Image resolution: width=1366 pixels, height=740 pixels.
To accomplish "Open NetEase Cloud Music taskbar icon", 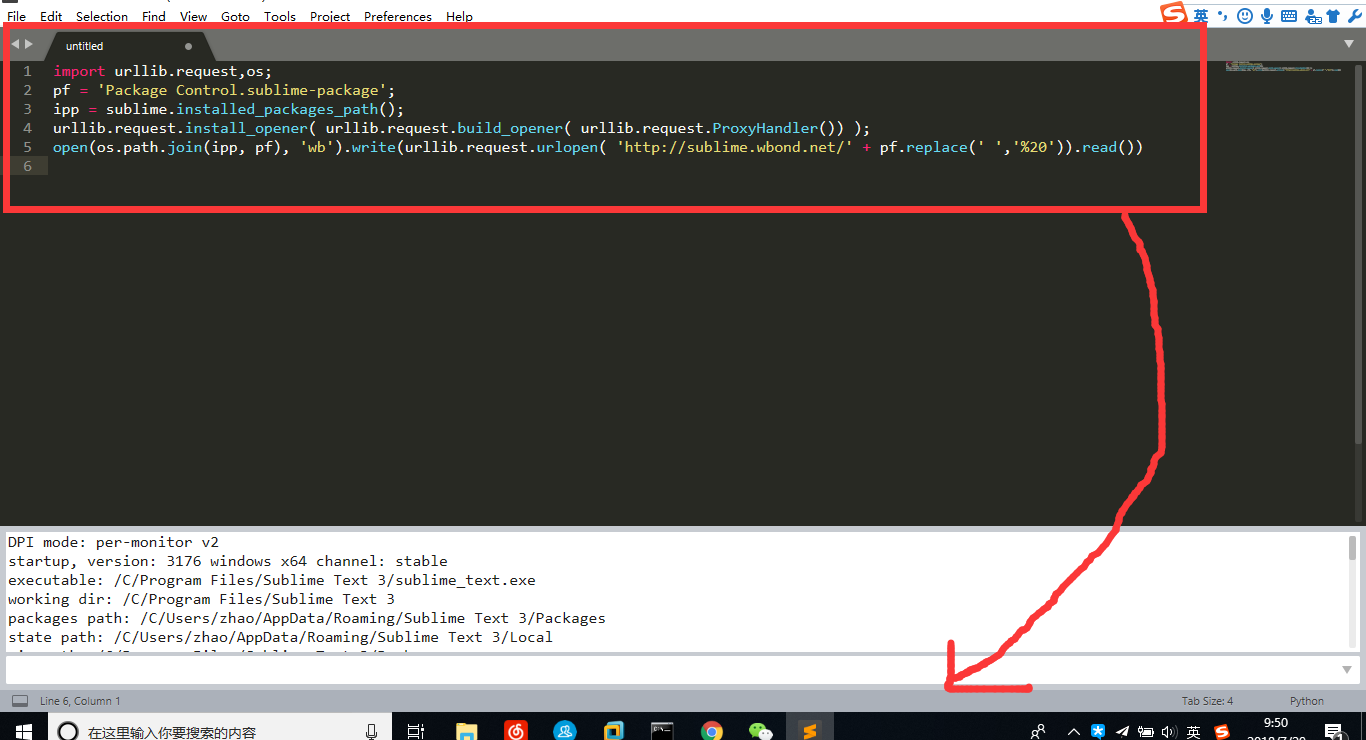I will (x=515, y=731).
